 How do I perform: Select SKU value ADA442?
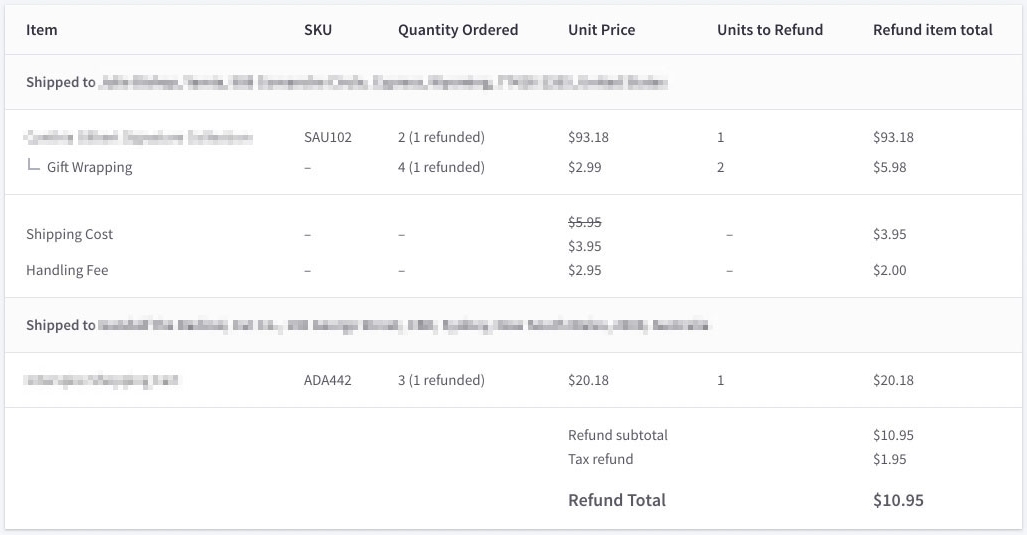pyautogui.click(x=328, y=380)
